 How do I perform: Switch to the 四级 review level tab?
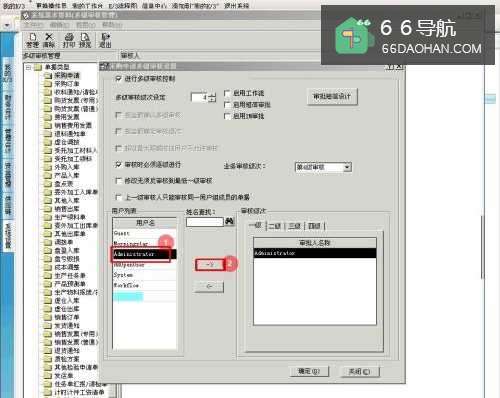pyautogui.click(x=314, y=226)
